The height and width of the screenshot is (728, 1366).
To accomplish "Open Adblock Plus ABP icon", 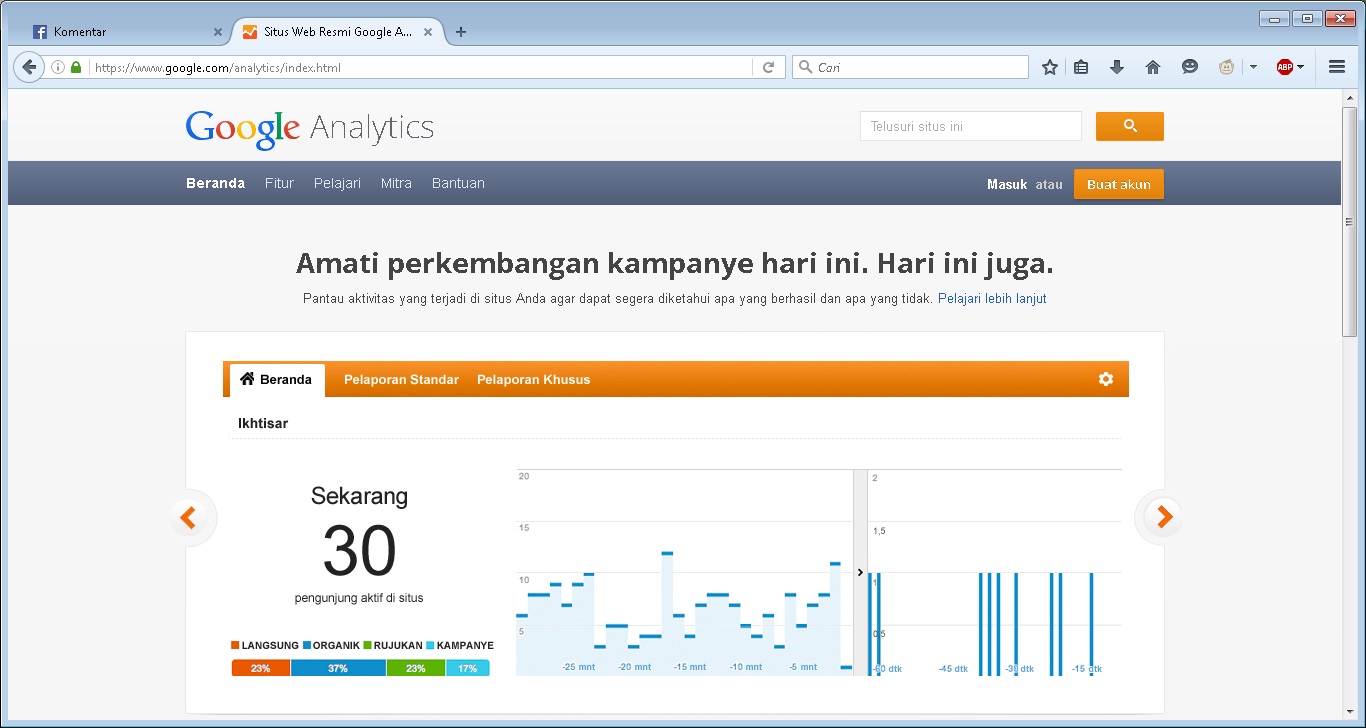I will [1284, 67].
